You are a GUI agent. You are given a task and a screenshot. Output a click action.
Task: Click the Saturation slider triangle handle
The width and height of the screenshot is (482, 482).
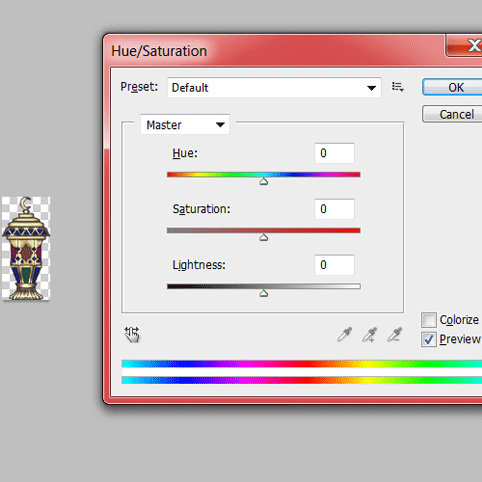[x=264, y=237]
